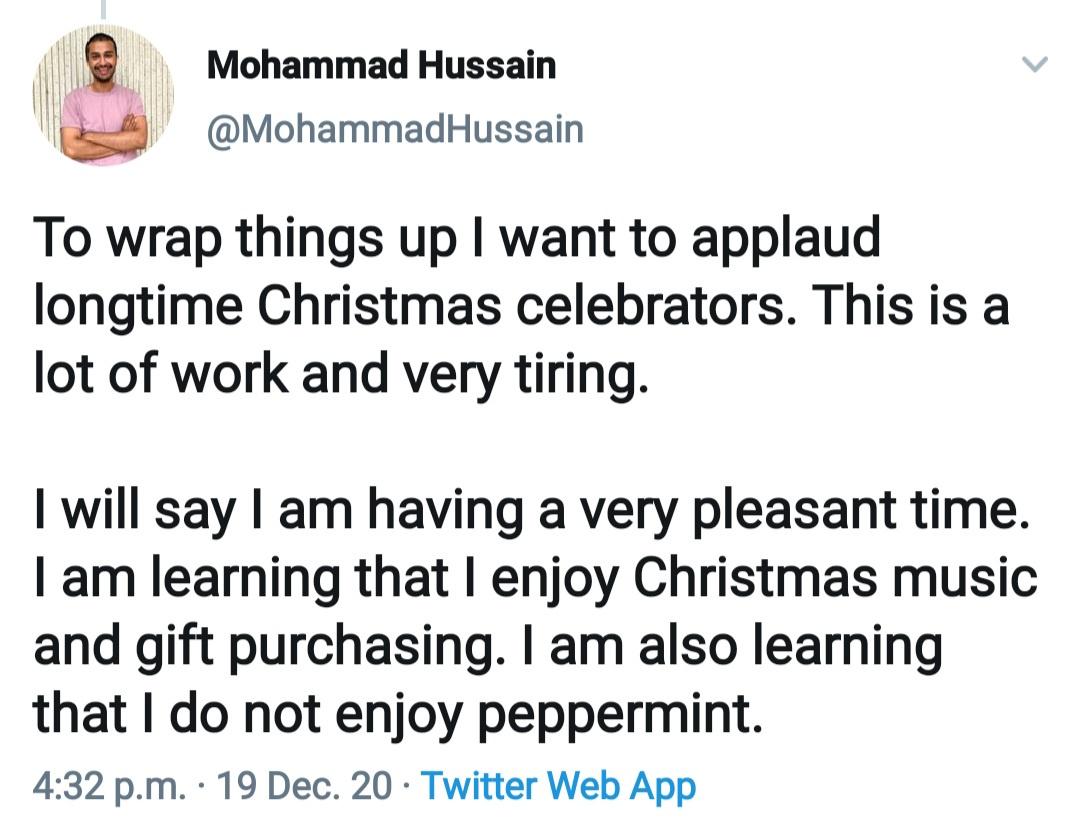This screenshot has height=820, width=1080.
Task: Click the word 'Twitter' in the source label
Action: tap(484, 786)
